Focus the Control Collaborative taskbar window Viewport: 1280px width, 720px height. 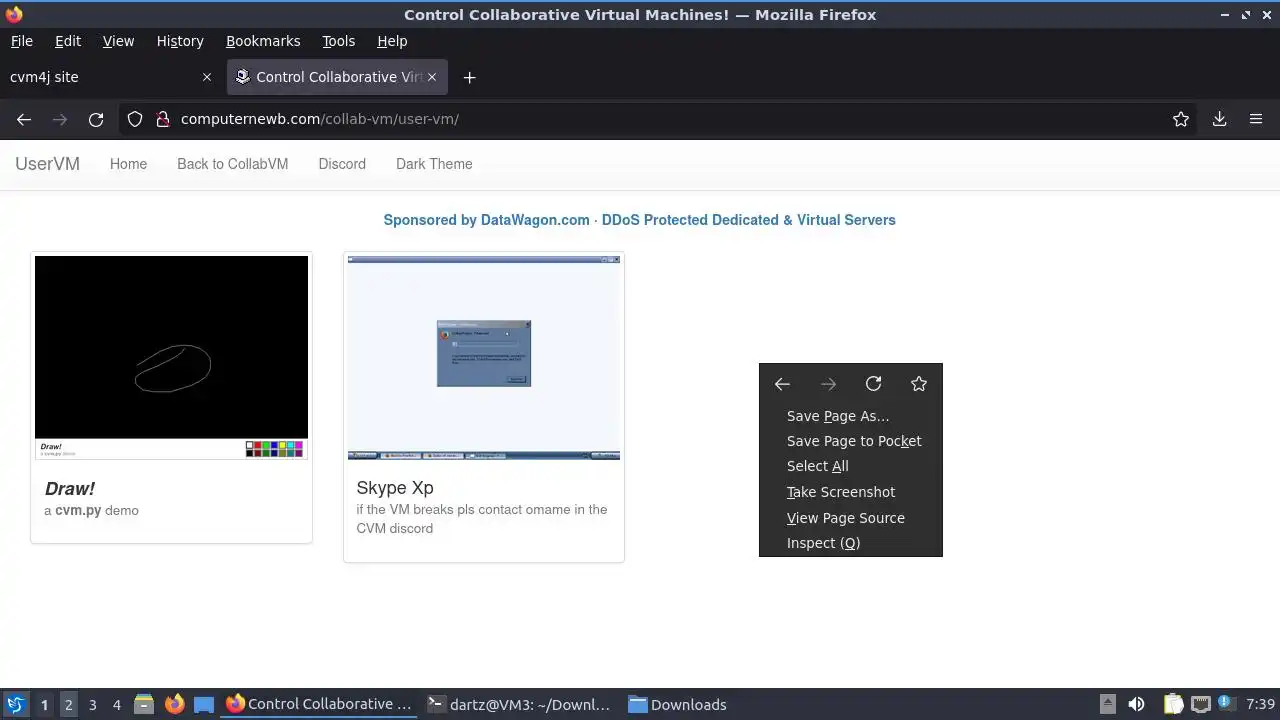pos(319,704)
